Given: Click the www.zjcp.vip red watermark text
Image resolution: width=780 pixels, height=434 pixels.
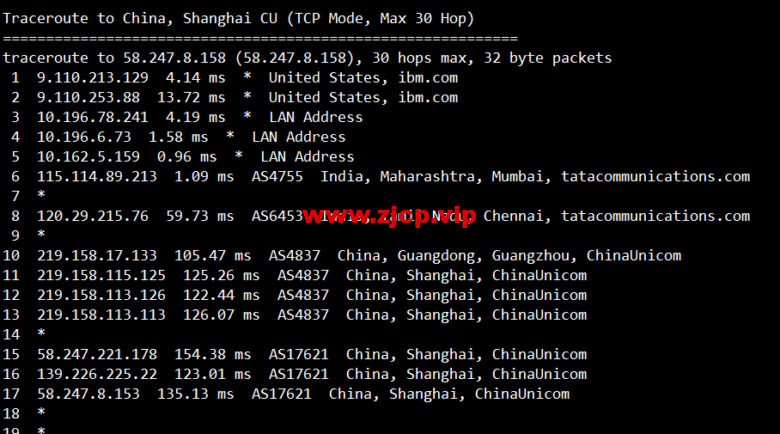Looking at the screenshot, I should pyautogui.click(x=389, y=216).
